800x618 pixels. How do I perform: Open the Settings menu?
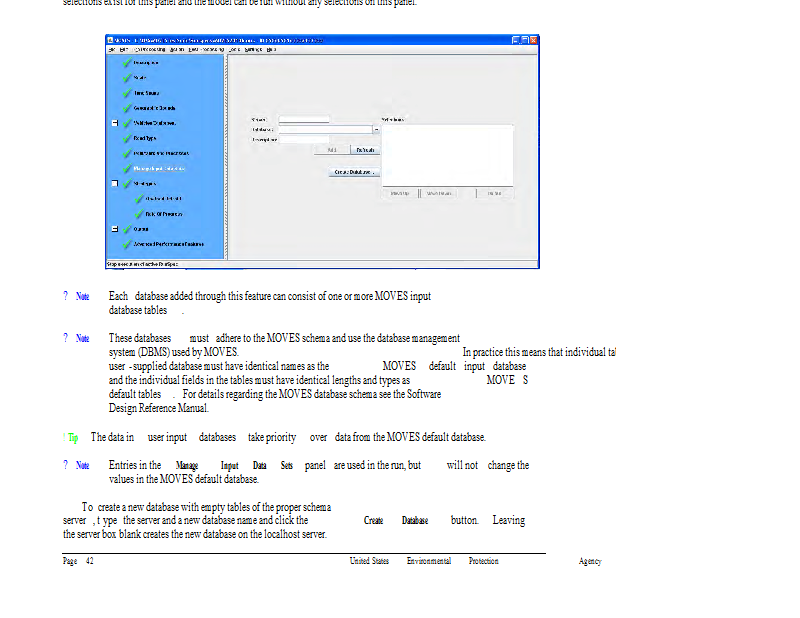tap(252, 48)
